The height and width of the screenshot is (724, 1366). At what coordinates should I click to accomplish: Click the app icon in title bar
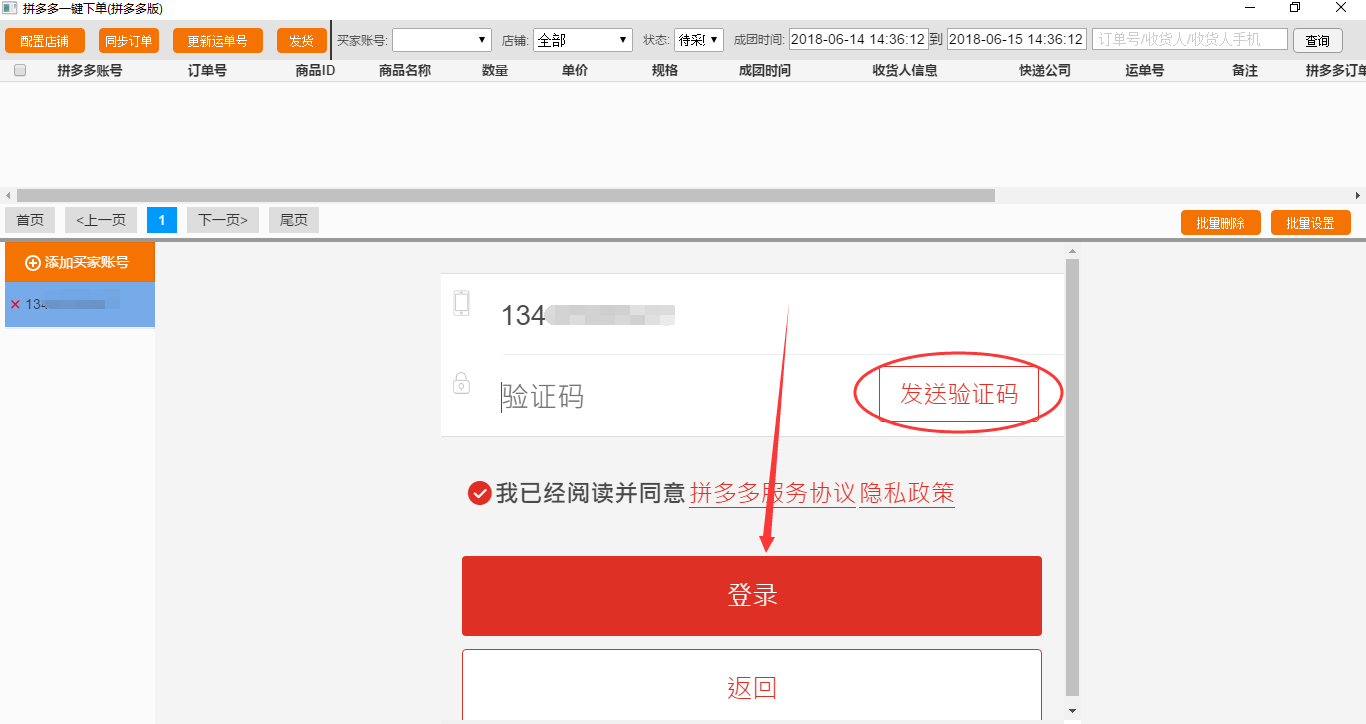tap(9, 8)
